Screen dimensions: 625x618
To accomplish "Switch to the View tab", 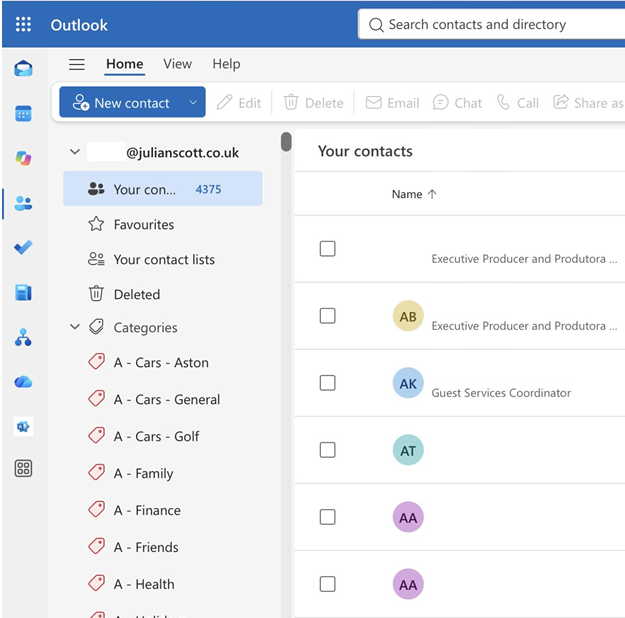I will 177,64.
